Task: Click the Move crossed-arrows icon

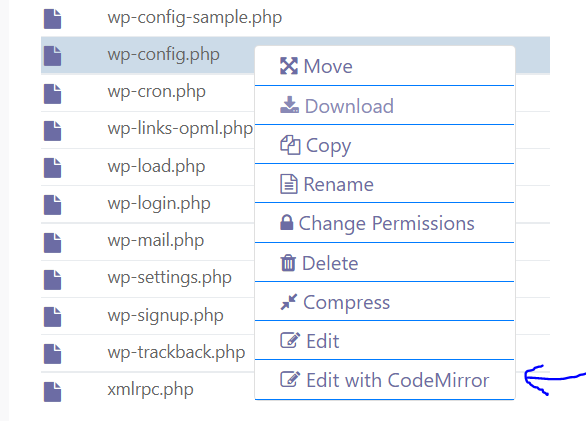Action: coord(289,66)
